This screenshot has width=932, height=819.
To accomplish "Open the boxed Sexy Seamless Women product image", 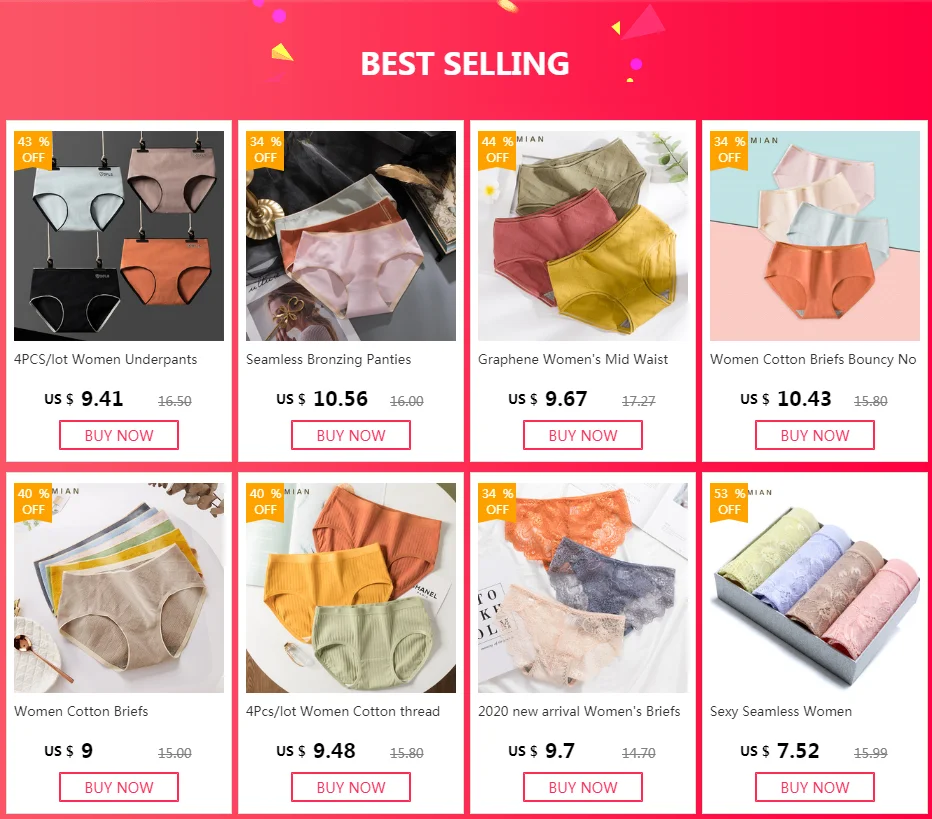I will click(815, 588).
